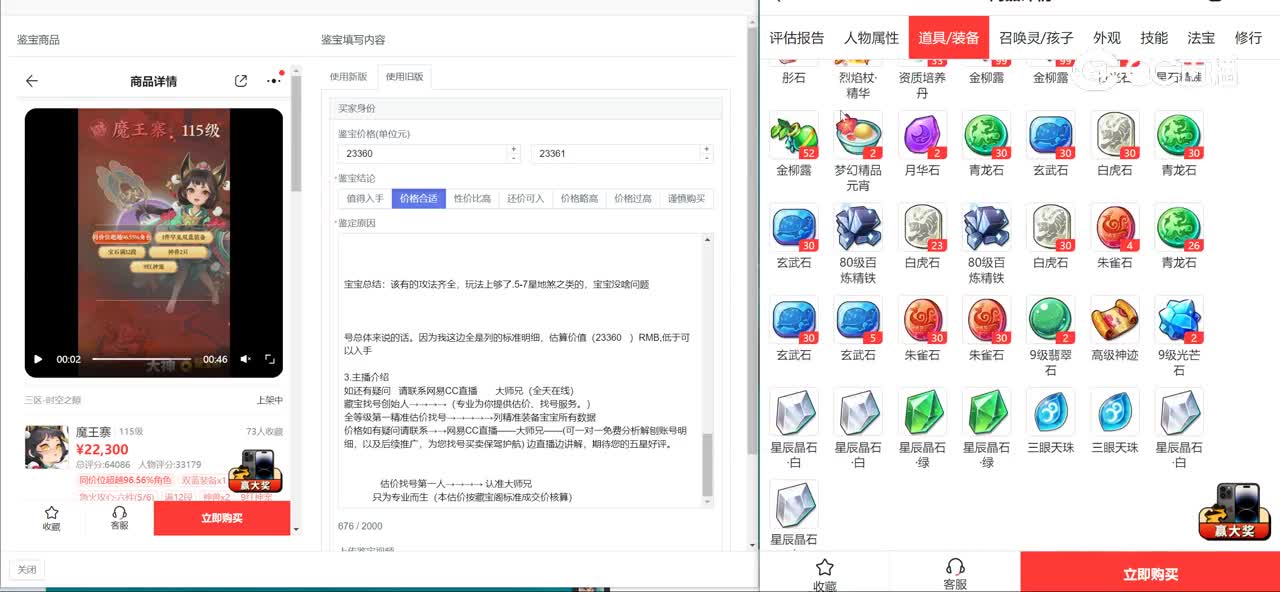Viewport: 1280px width, 592px height.
Task: Select the 值得入手 conclusion option
Action: pyautogui.click(x=365, y=198)
